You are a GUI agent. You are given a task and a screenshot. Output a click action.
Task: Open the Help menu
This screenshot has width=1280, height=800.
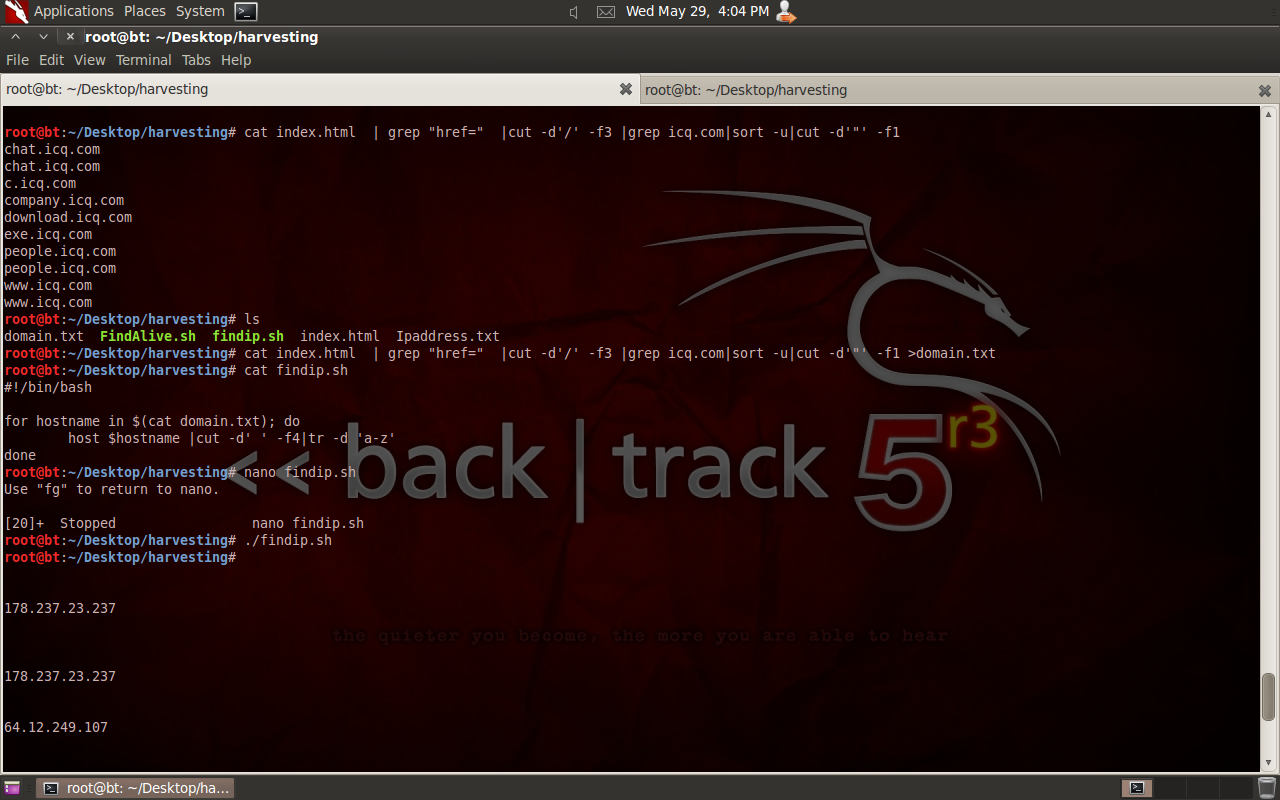point(236,60)
